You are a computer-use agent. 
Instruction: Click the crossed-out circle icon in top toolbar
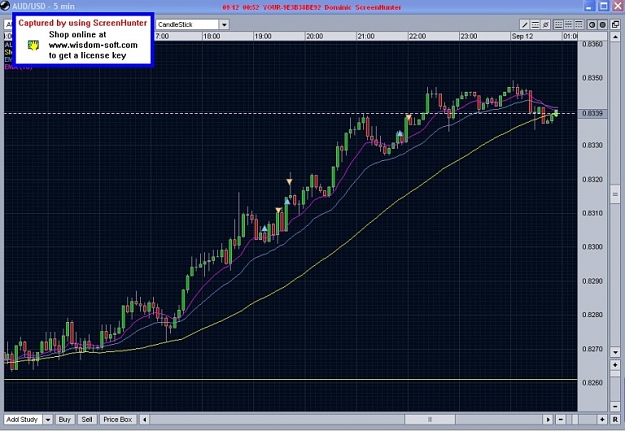pos(546,25)
